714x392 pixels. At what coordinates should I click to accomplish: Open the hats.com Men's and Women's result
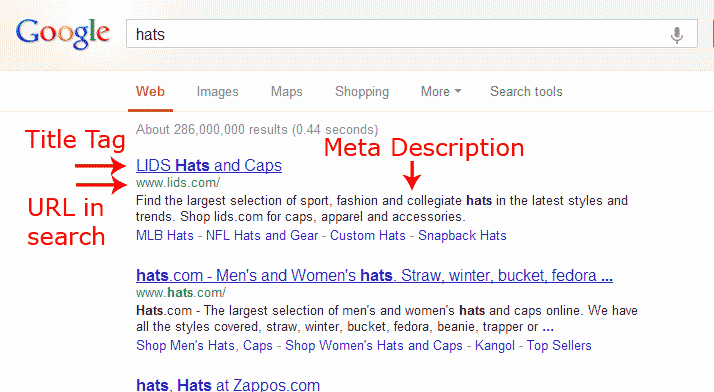click(374, 275)
